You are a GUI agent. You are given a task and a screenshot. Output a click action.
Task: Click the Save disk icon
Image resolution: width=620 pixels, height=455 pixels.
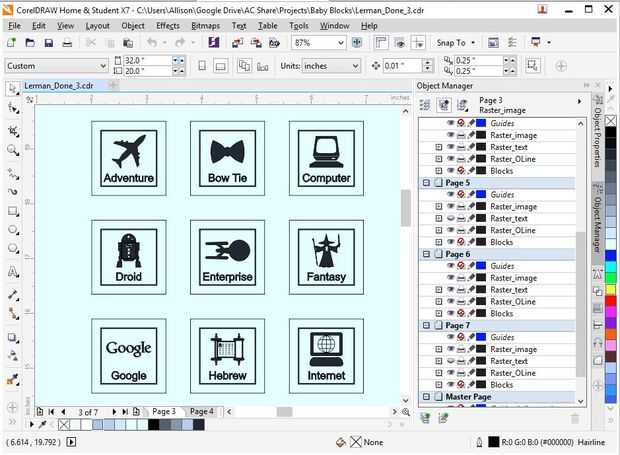coord(48,42)
